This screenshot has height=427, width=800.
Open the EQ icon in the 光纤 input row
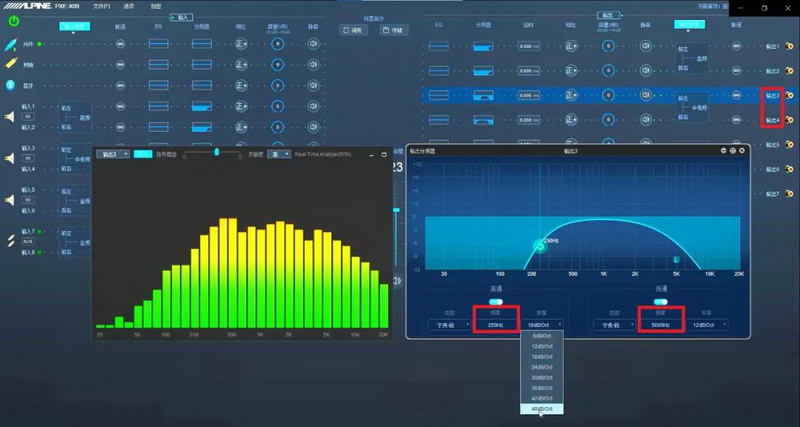(x=159, y=44)
